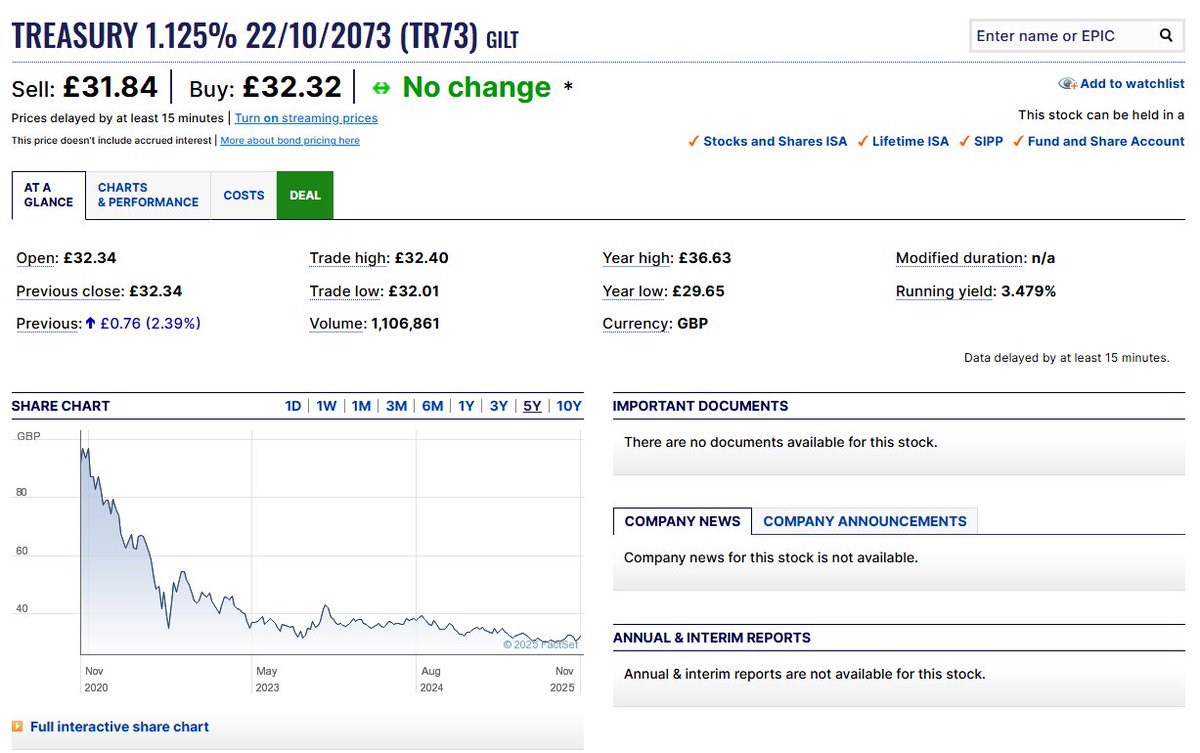Click the Year low label
1200x753 pixels.
[635, 291]
